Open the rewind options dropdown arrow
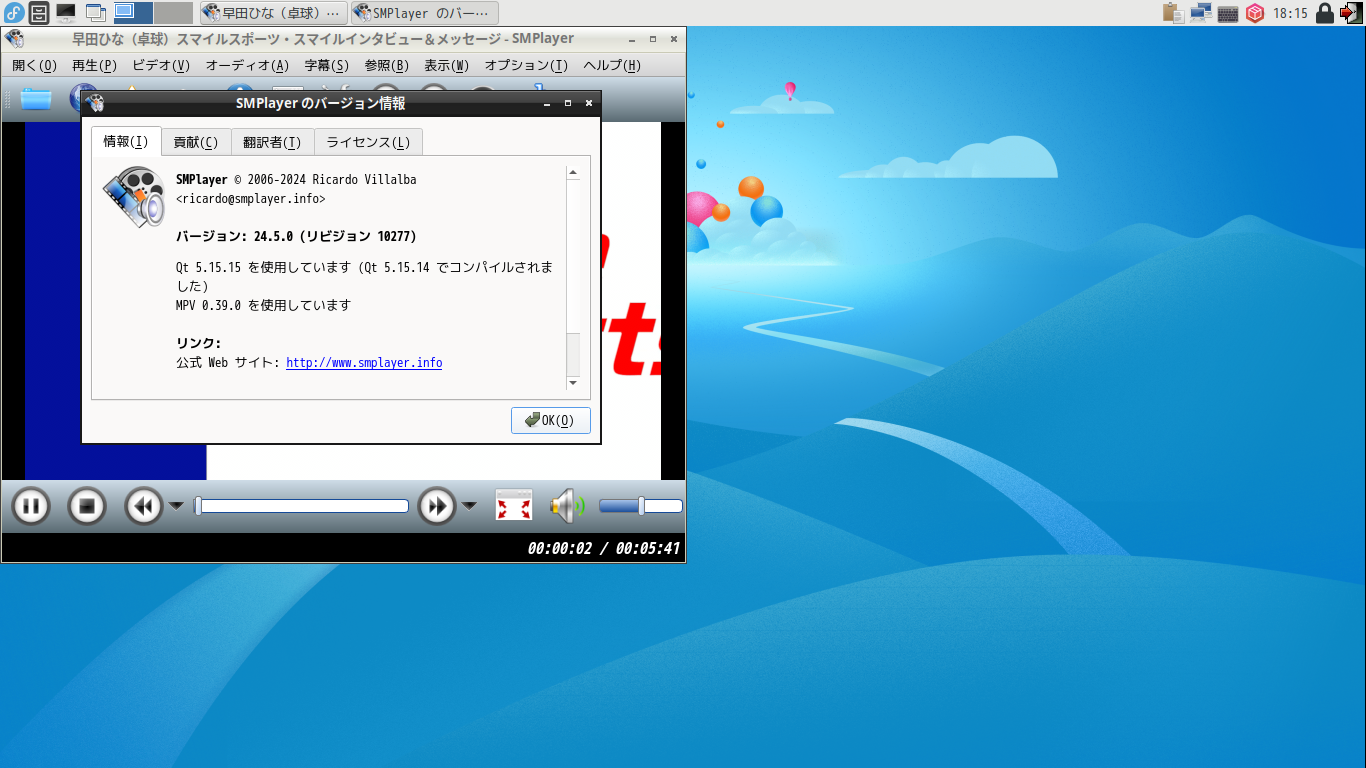 176,506
